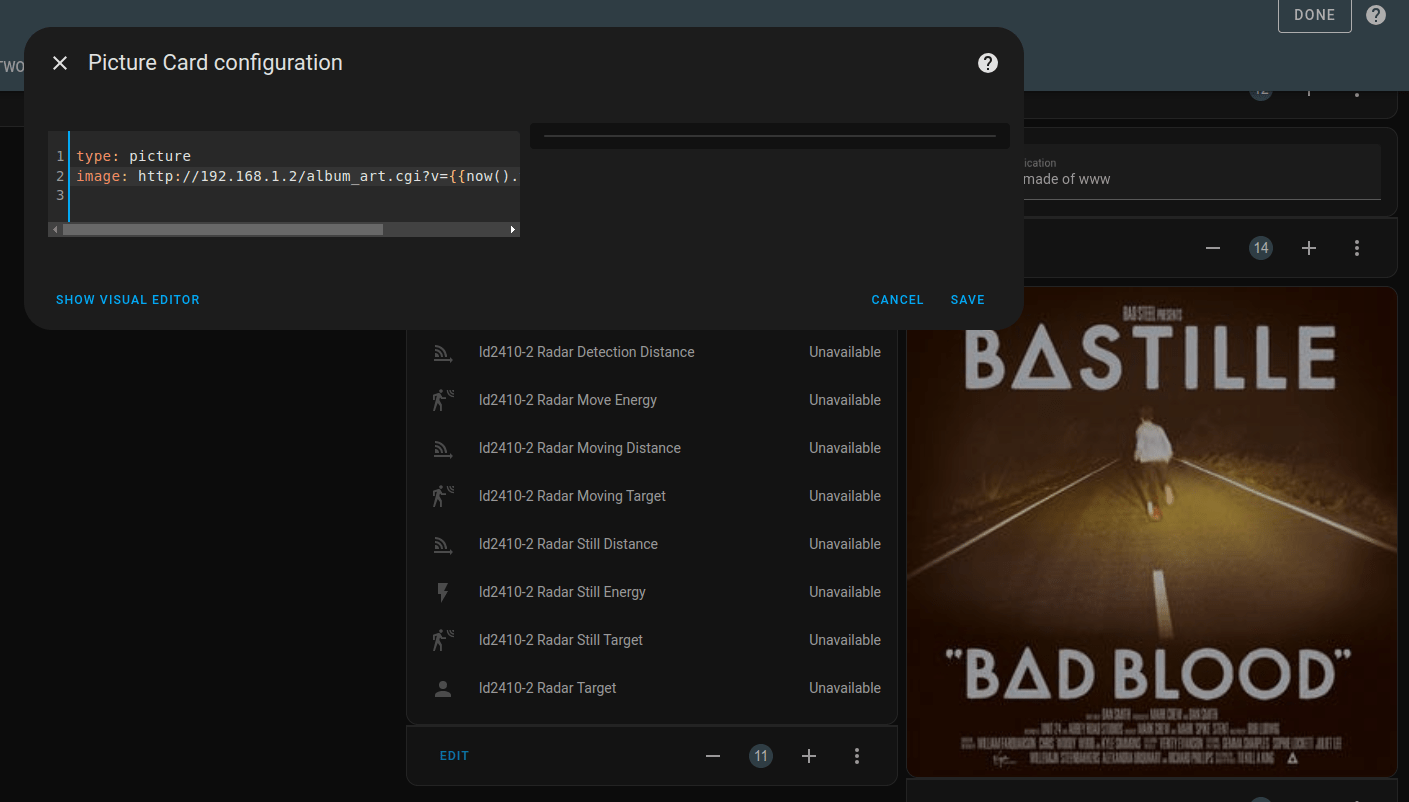Cancel the card configuration

pyautogui.click(x=897, y=300)
